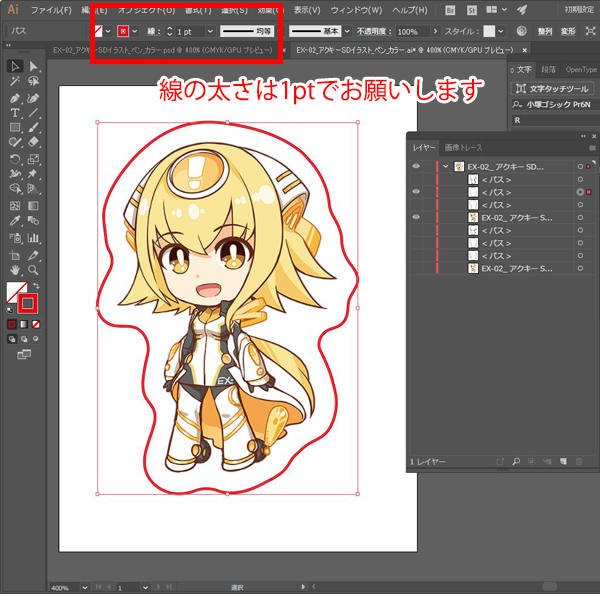Click the 小塚ゴシック Pr6N font field
This screenshot has height=594, width=600.
click(x=559, y=104)
